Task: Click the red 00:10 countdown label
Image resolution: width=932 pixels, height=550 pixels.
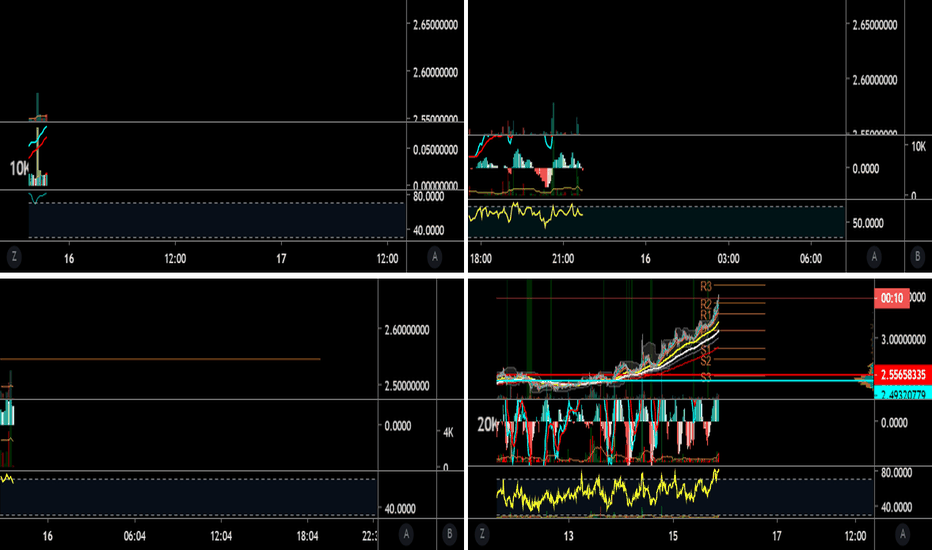Action: (x=892, y=298)
